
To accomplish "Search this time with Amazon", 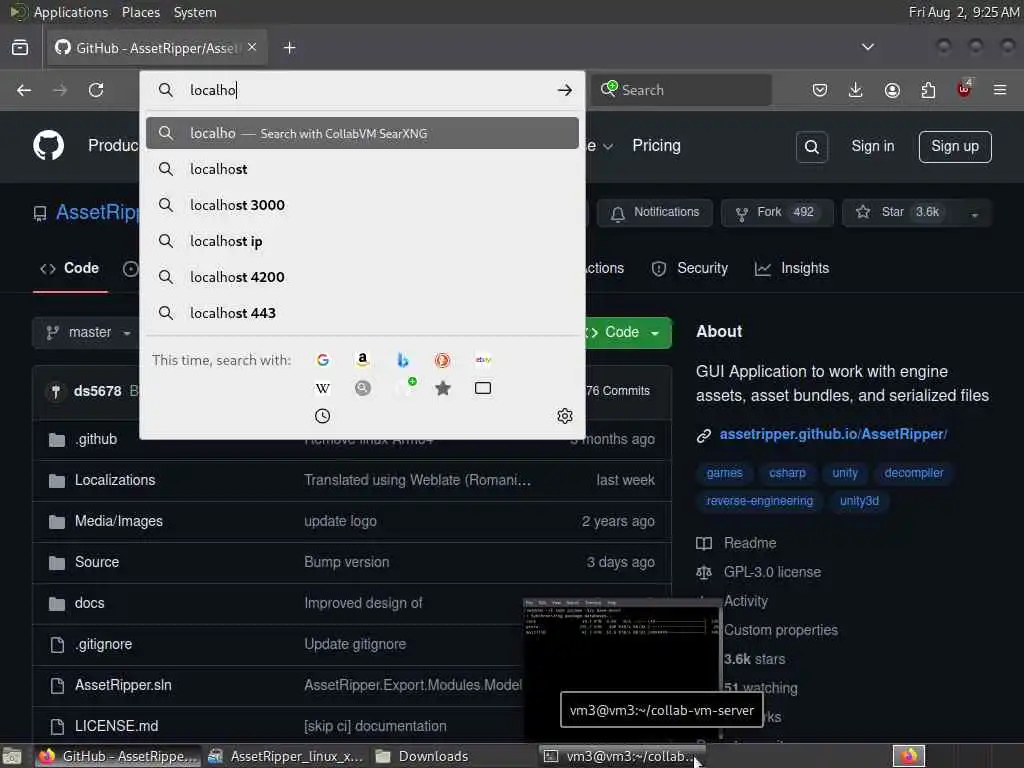I will coord(362,360).
